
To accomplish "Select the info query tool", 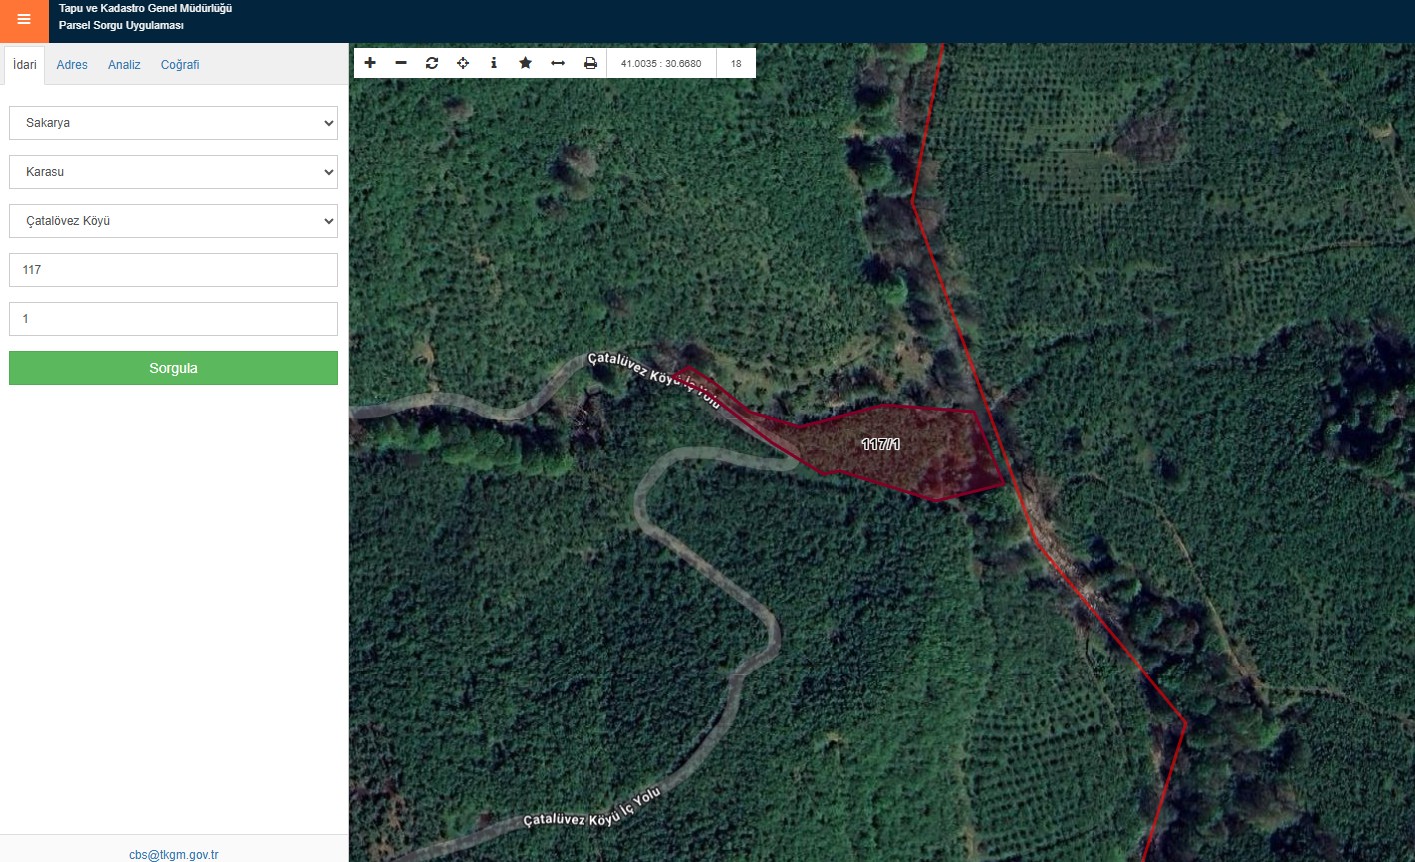I will point(494,63).
